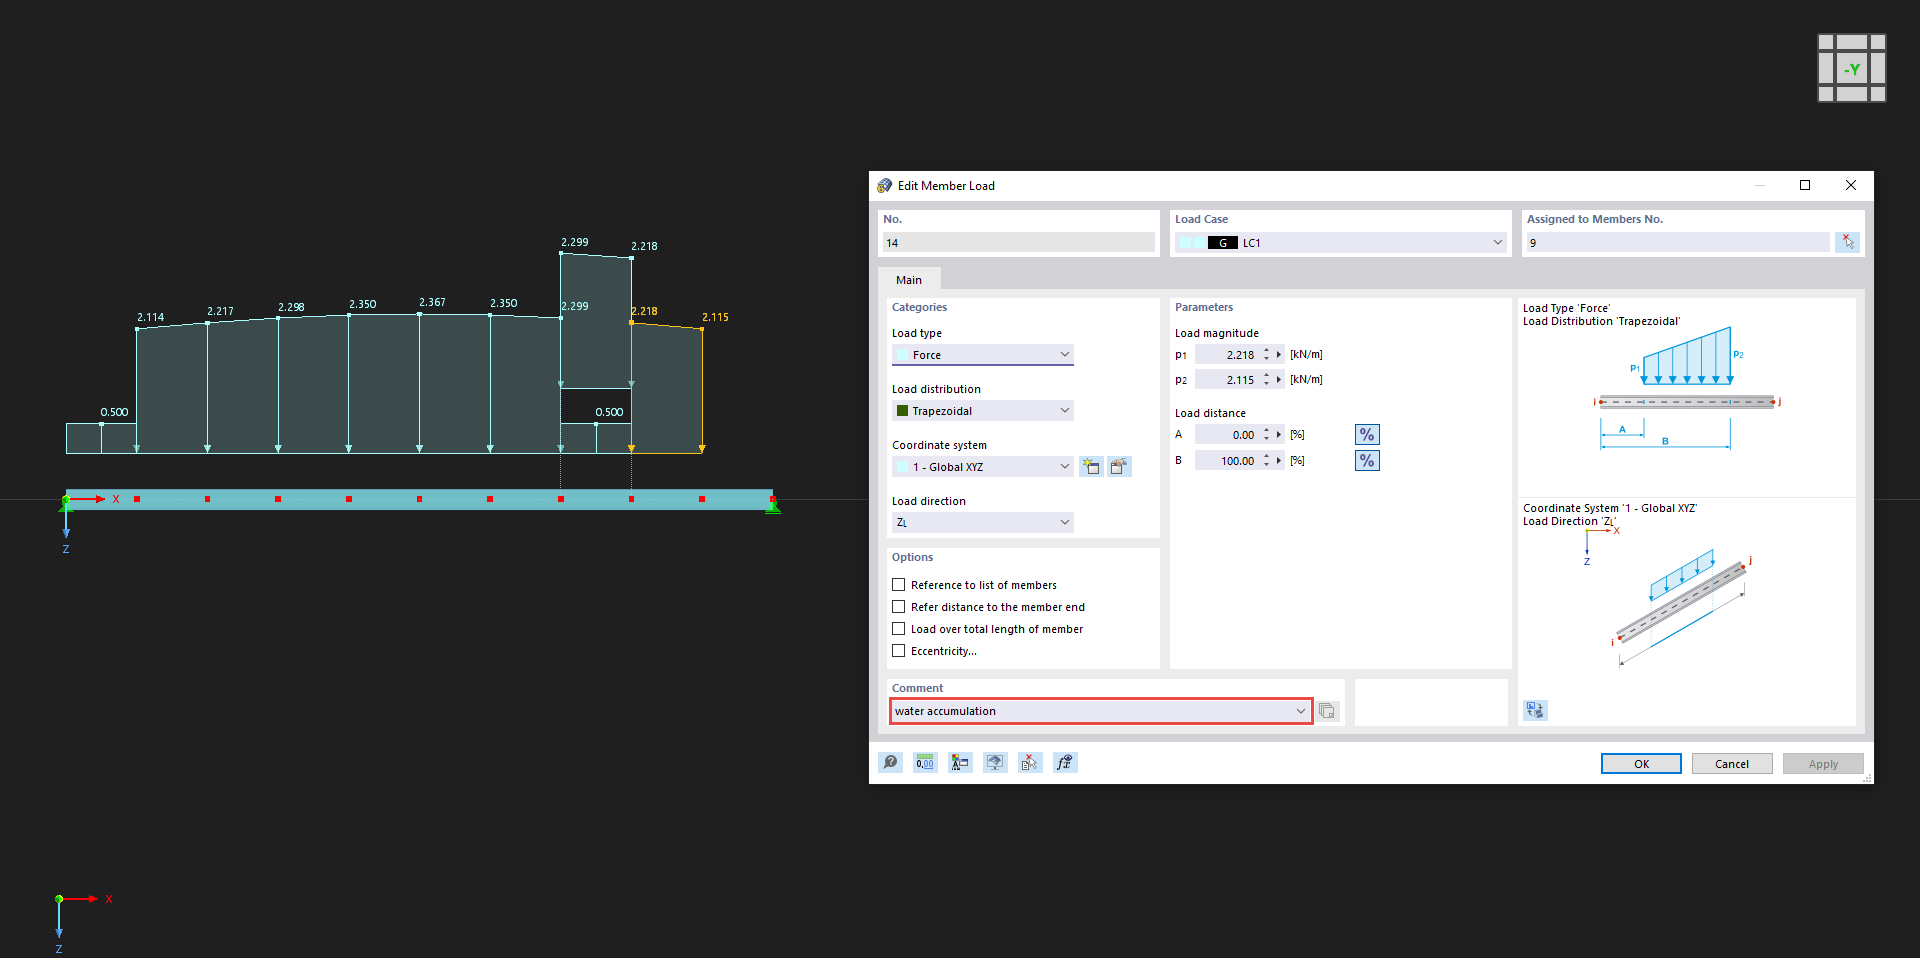This screenshot has height=958, width=1920.
Task: Click the OK button
Action: 1640,762
